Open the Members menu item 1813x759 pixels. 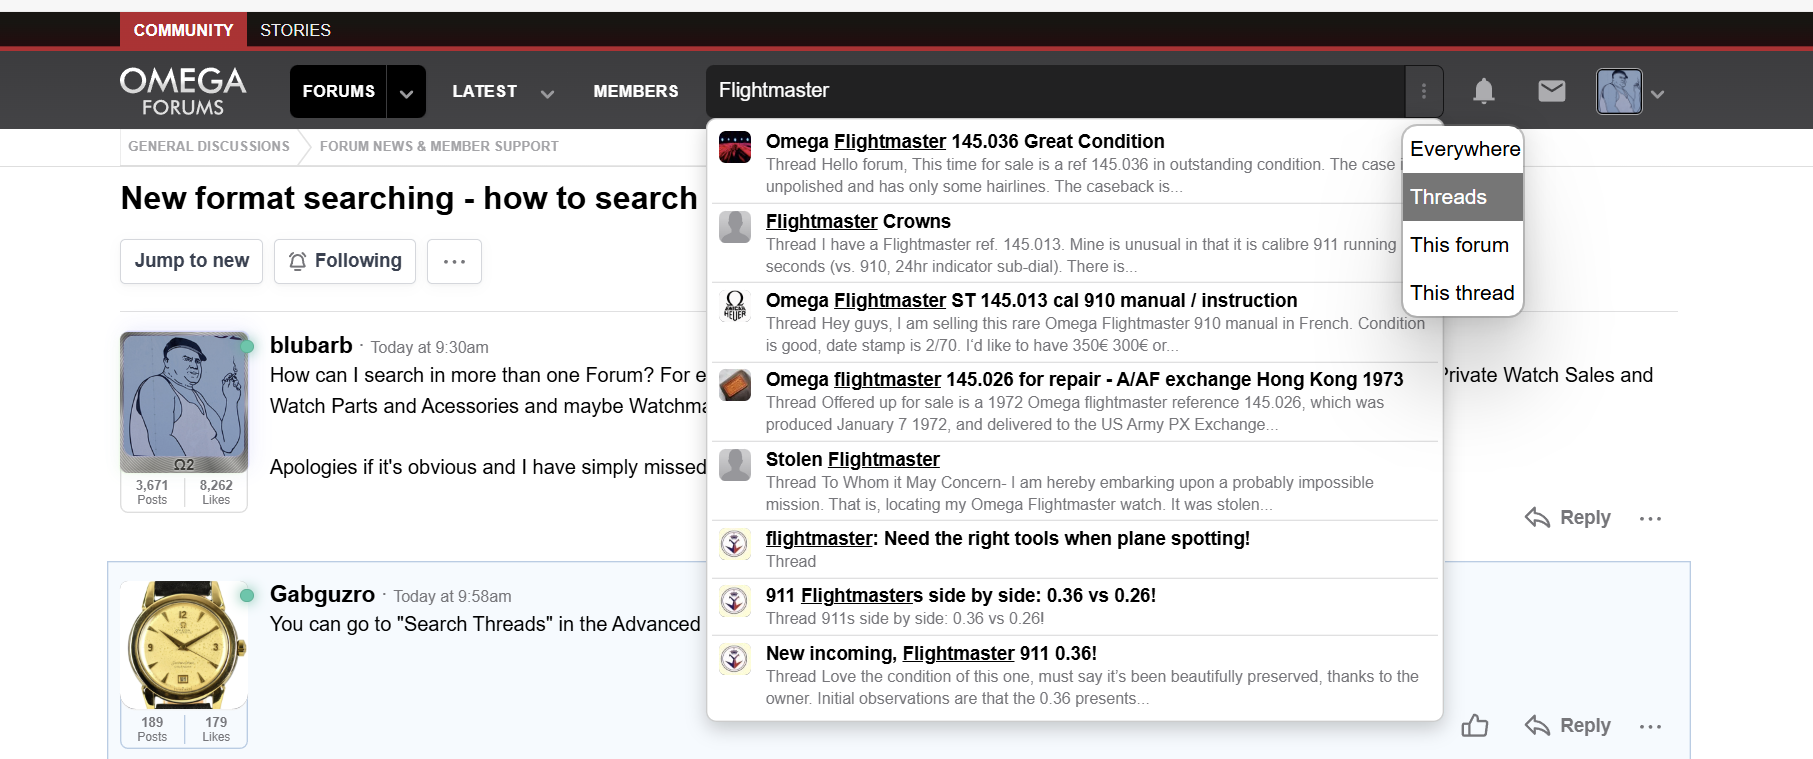click(x=635, y=91)
